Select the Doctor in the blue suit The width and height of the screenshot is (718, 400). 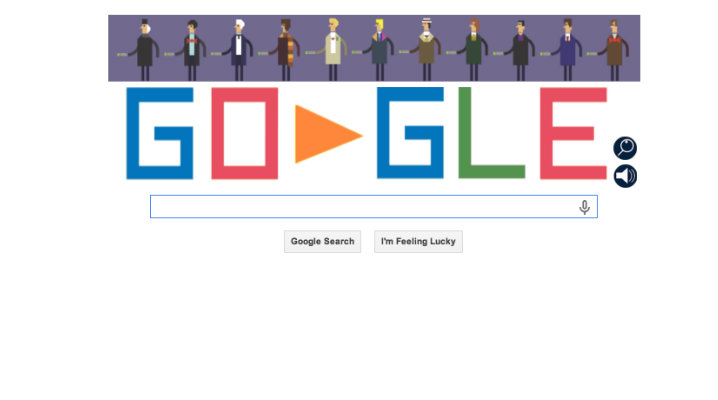[566, 49]
